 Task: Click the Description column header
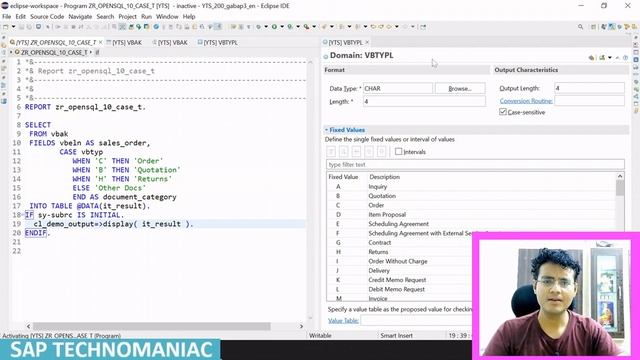pyautogui.click(x=384, y=177)
